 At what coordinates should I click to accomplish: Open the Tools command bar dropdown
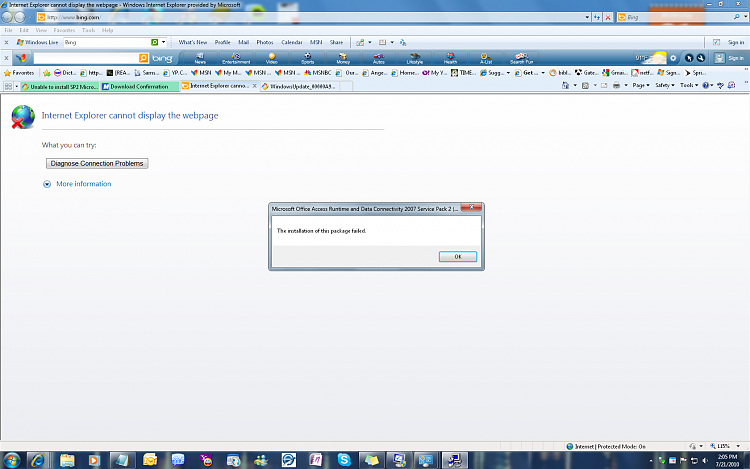689,85
